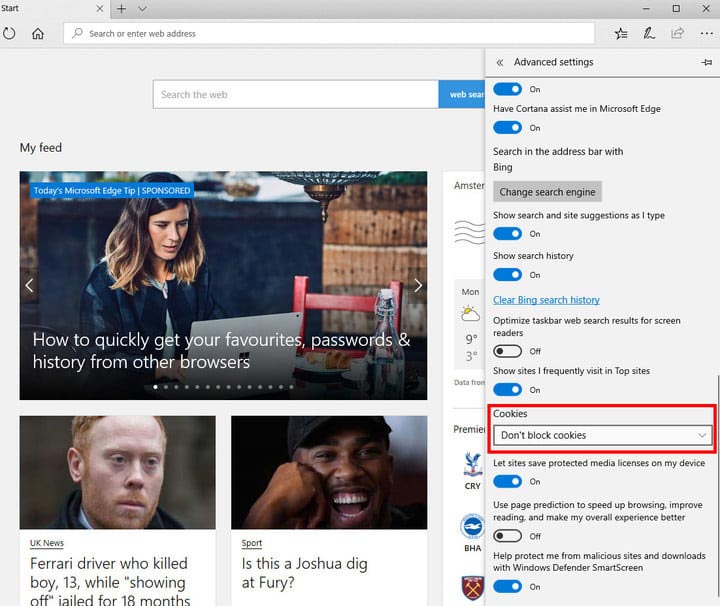Go to the Home page icon
The height and width of the screenshot is (606, 720).
38,33
